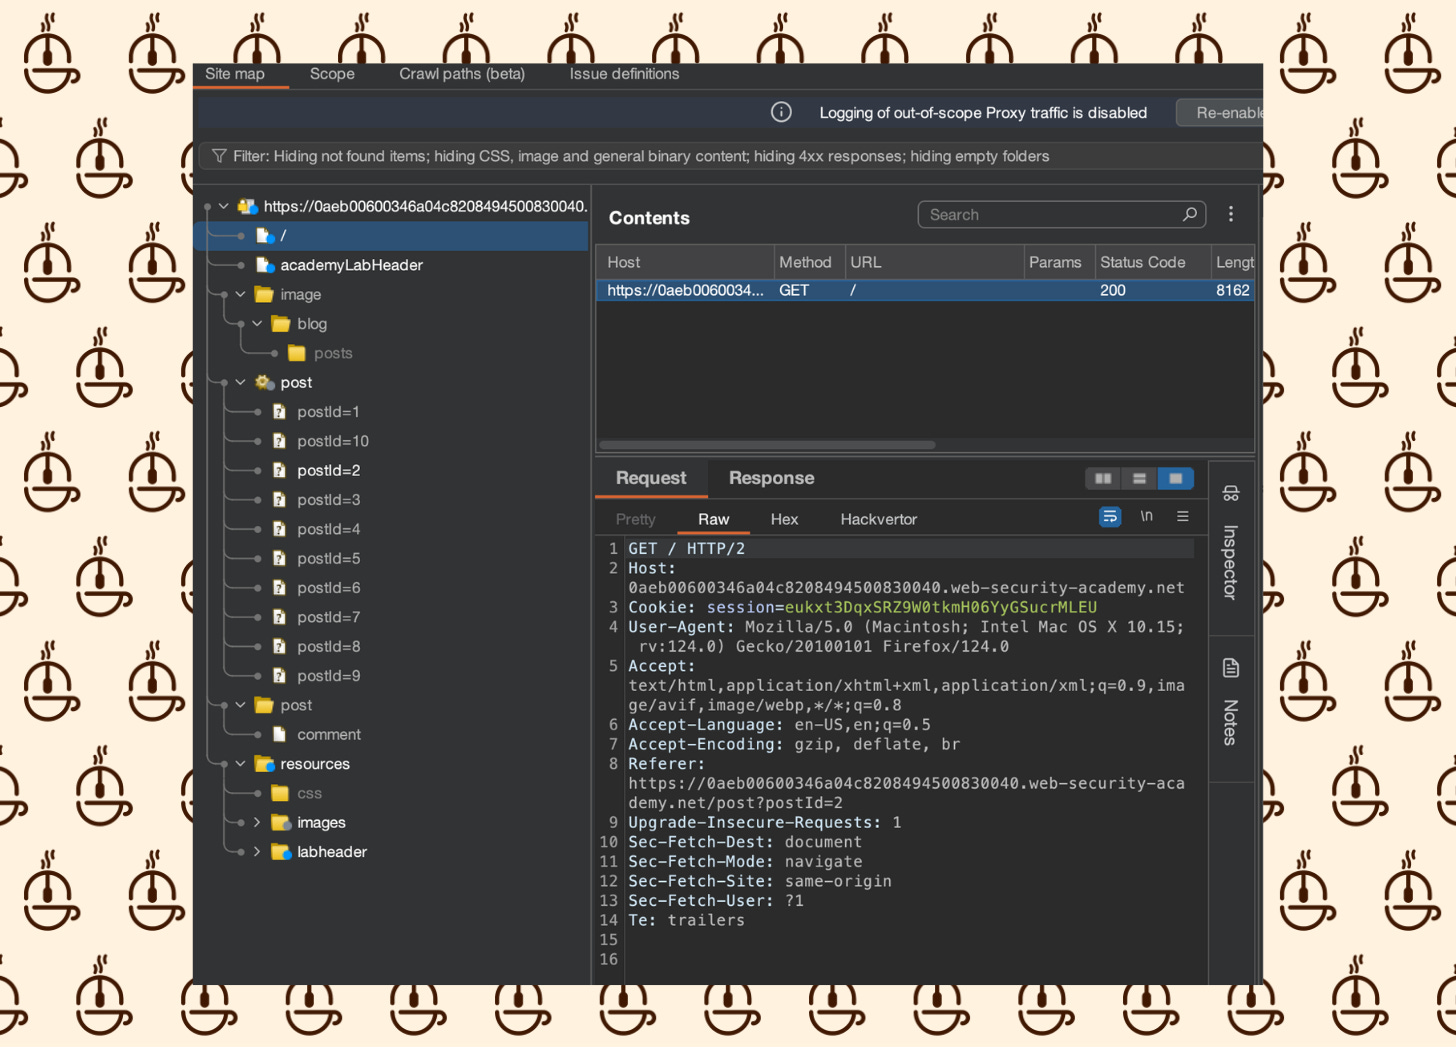This screenshot has width=1456, height=1048.
Task: Select side-by-side layout toggle
Action: coord(1103,479)
